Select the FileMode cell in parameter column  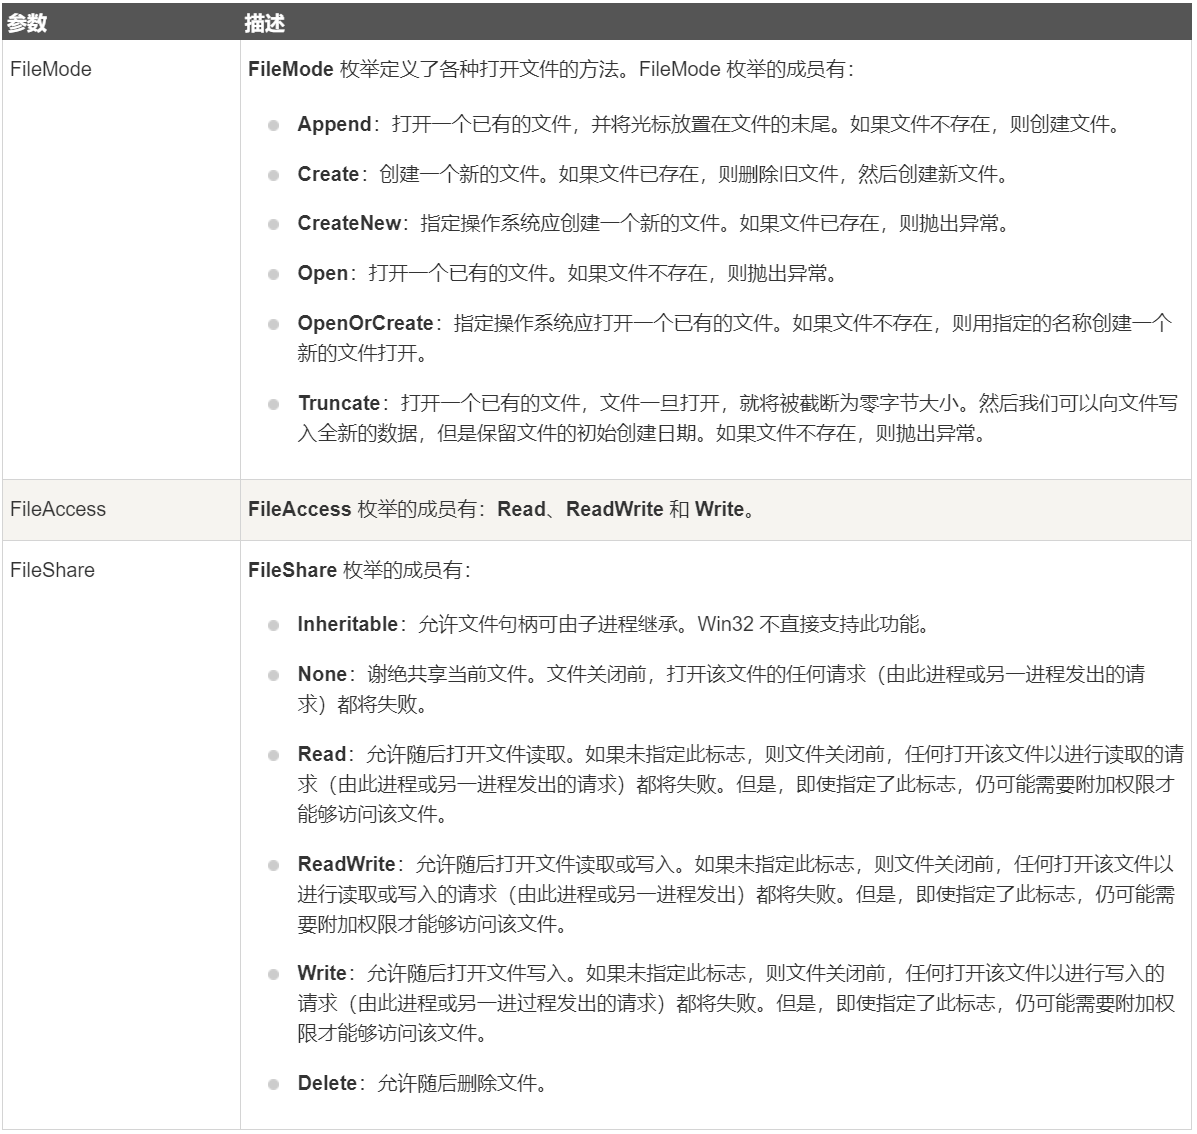[x=51, y=69]
